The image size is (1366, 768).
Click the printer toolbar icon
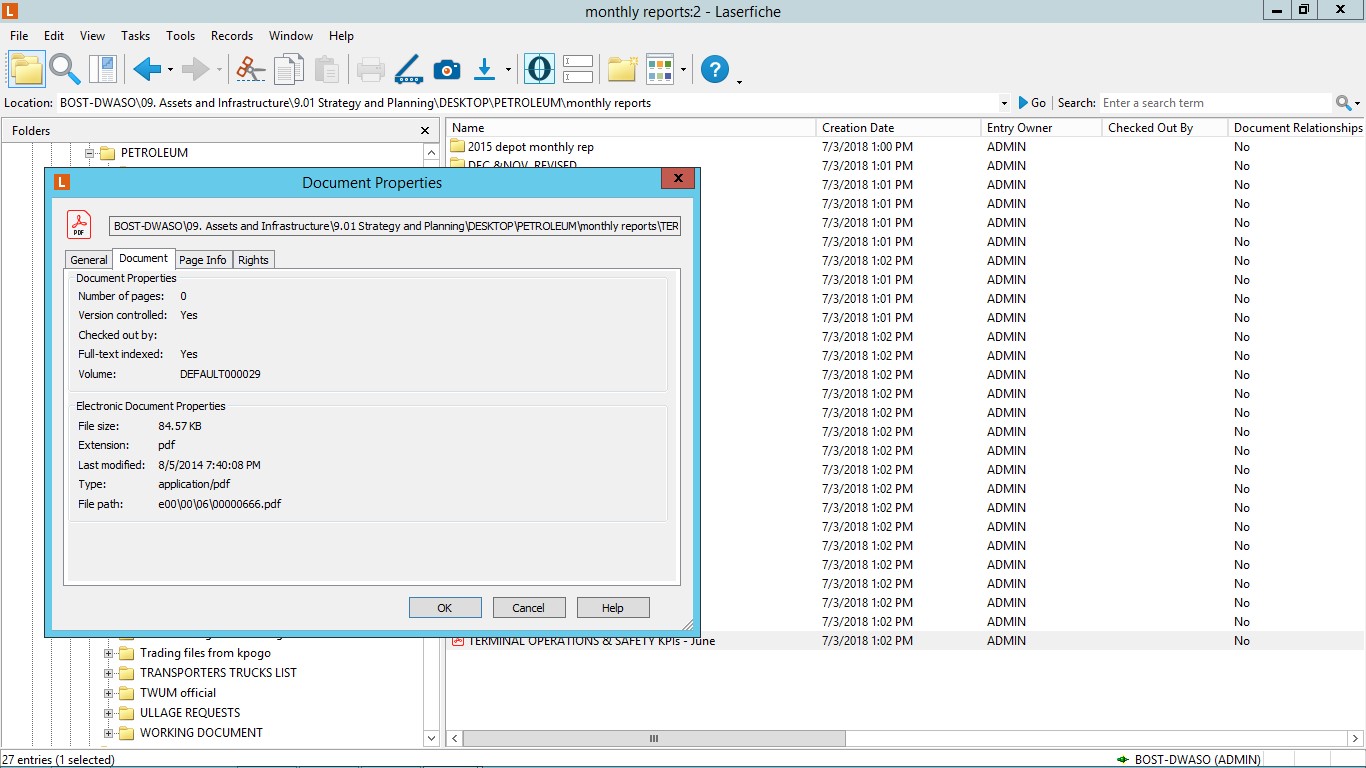pyautogui.click(x=371, y=69)
